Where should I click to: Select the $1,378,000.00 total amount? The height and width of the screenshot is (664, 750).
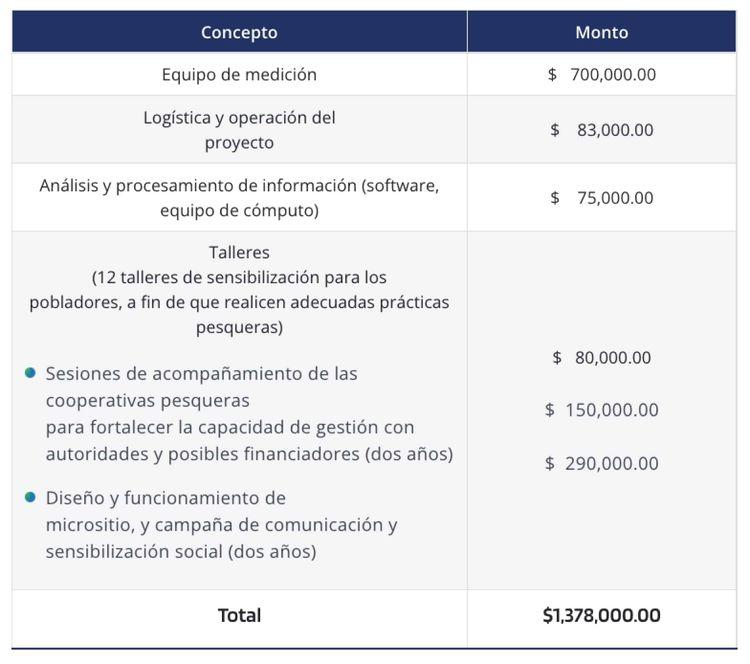[601, 616]
